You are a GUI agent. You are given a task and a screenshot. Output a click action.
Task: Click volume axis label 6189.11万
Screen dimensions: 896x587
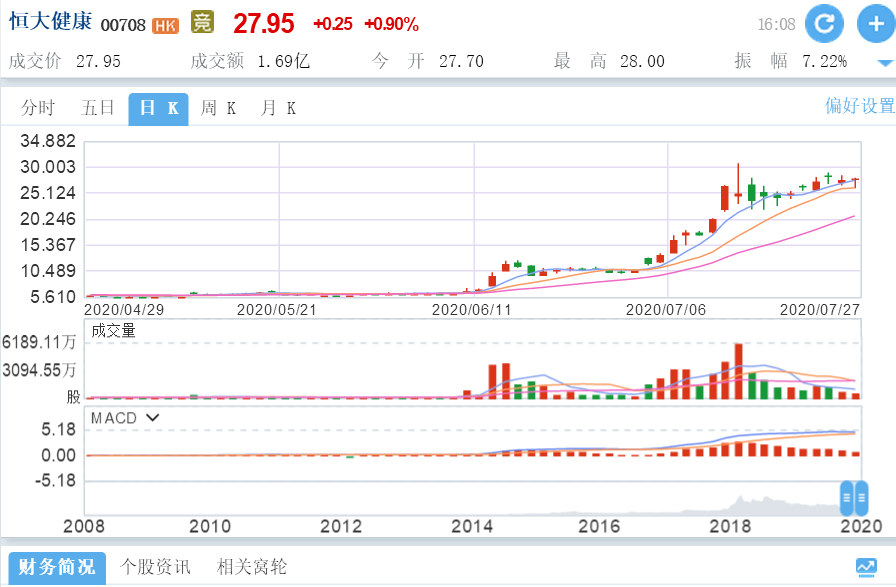coord(39,342)
